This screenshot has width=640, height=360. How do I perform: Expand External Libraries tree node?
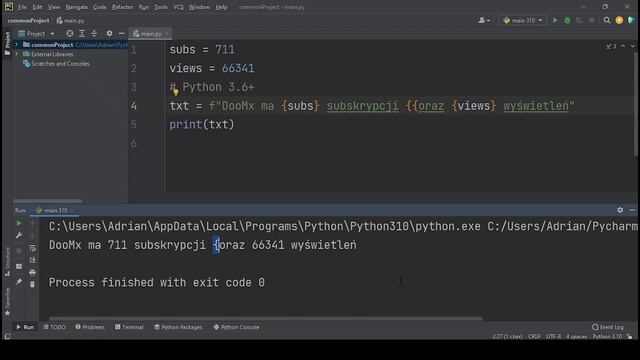click(x=17, y=54)
